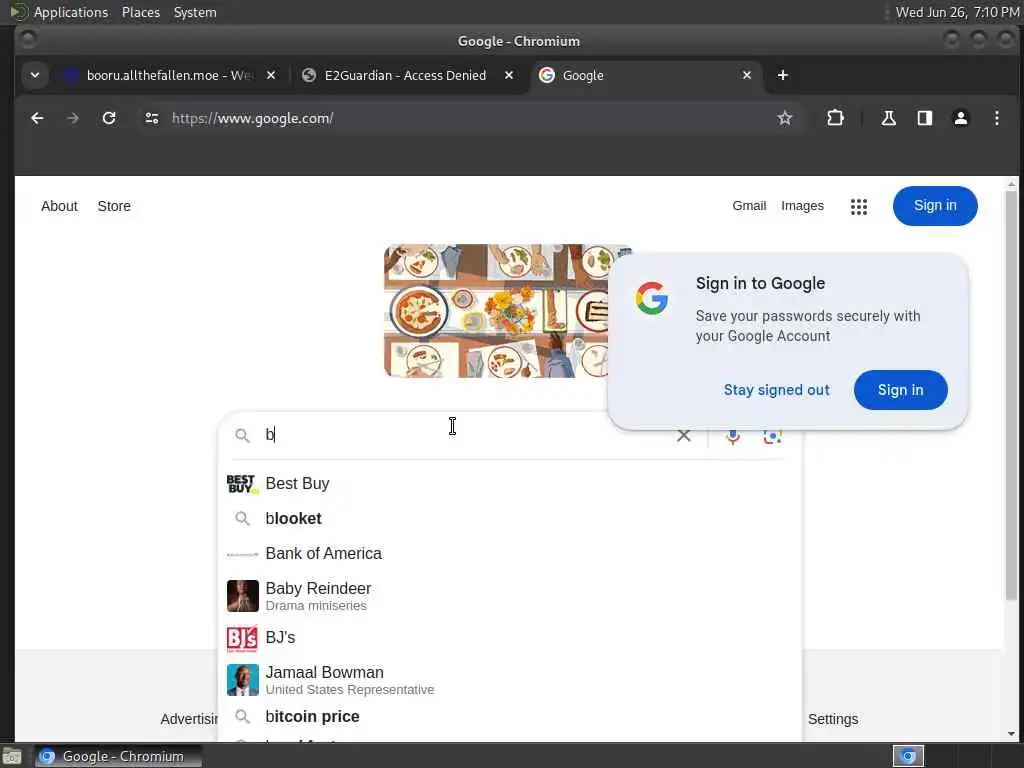Open the Chrome Labs flask icon
Viewport: 1024px width, 768px height.
pos(888,118)
